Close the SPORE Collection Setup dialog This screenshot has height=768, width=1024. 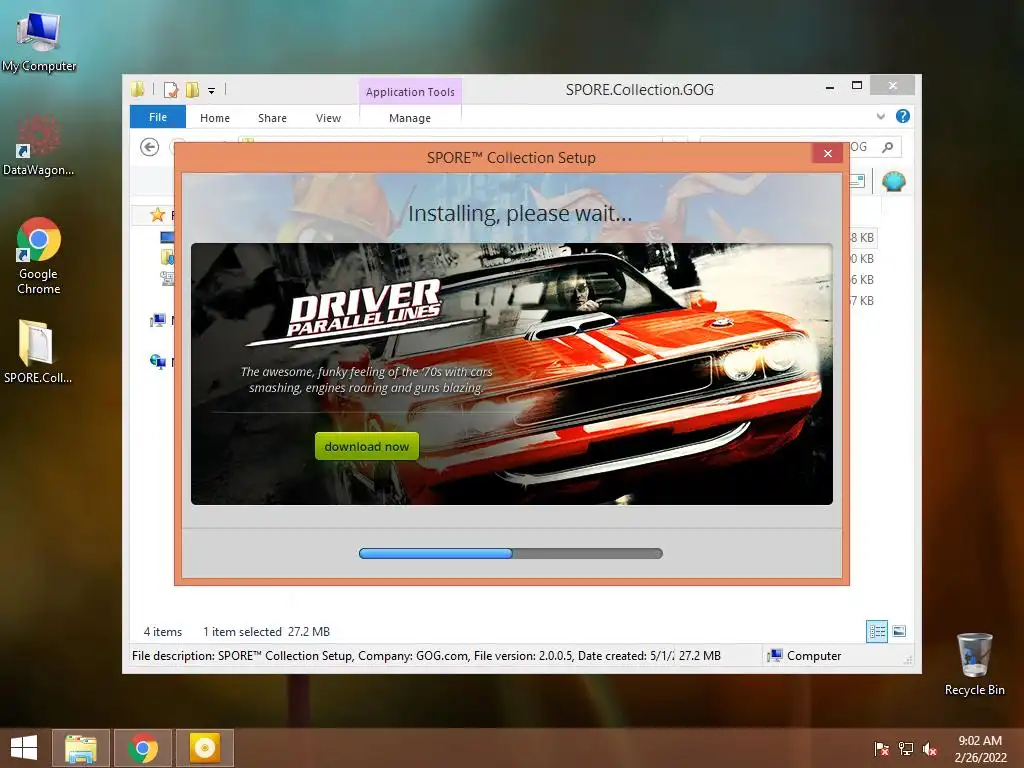click(827, 153)
